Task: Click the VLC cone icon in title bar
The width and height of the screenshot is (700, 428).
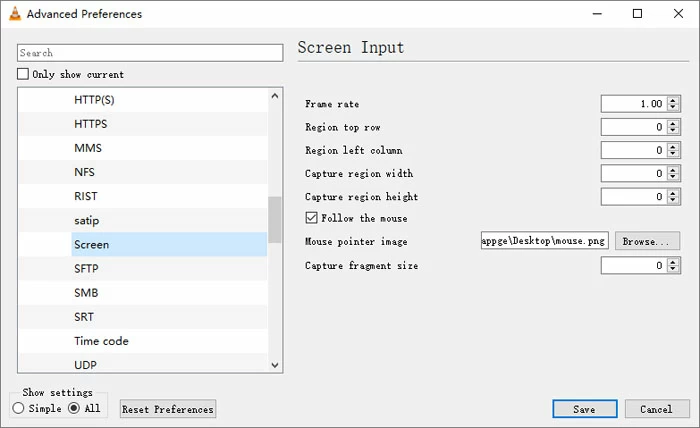Action: point(13,14)
